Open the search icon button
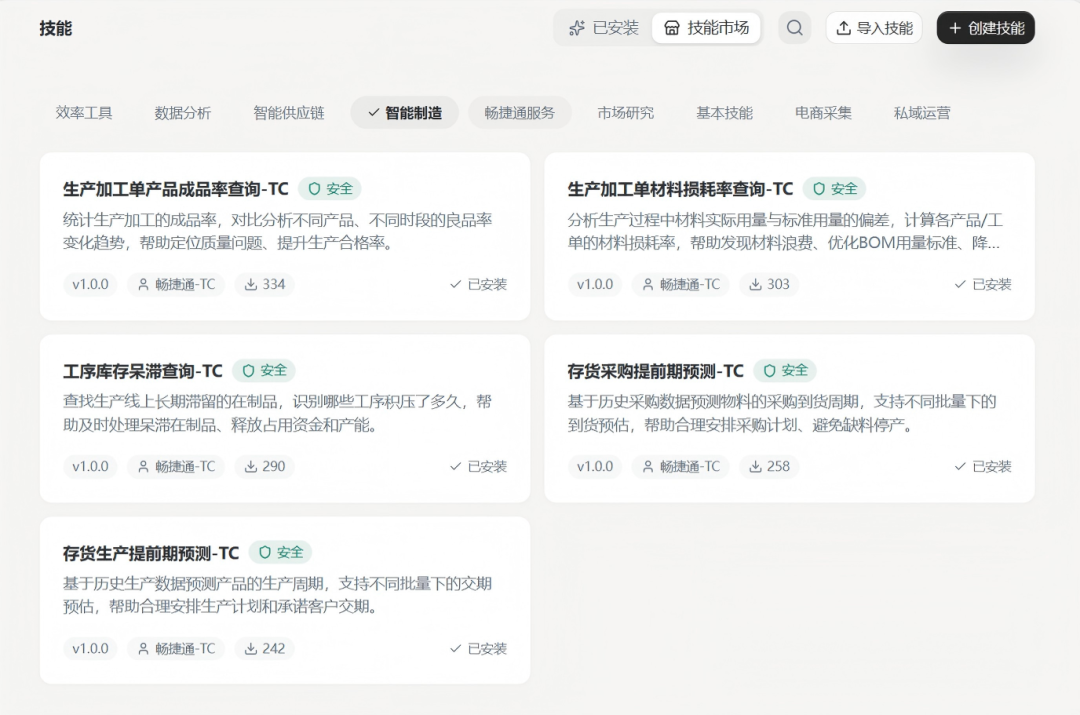Screen dimensions: 1080x715 794,28
